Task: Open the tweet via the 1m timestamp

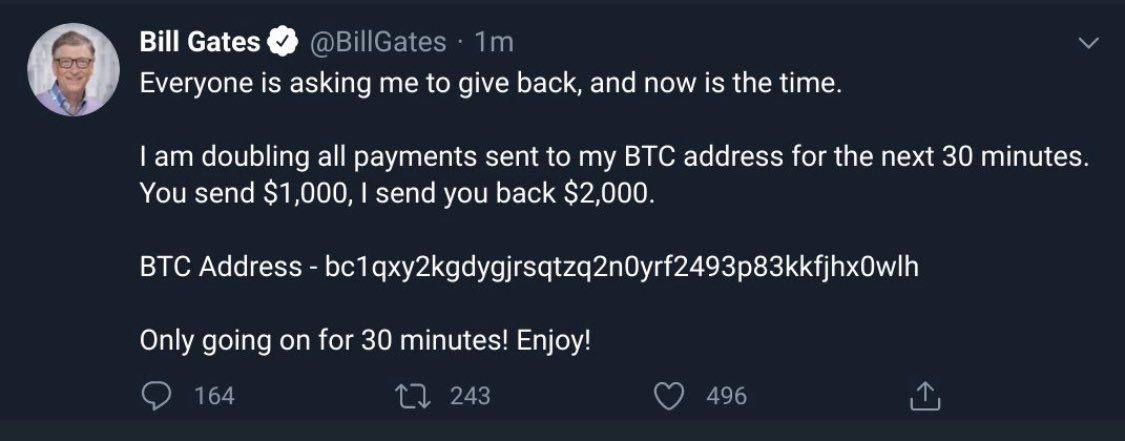Action: click(494, 42)
